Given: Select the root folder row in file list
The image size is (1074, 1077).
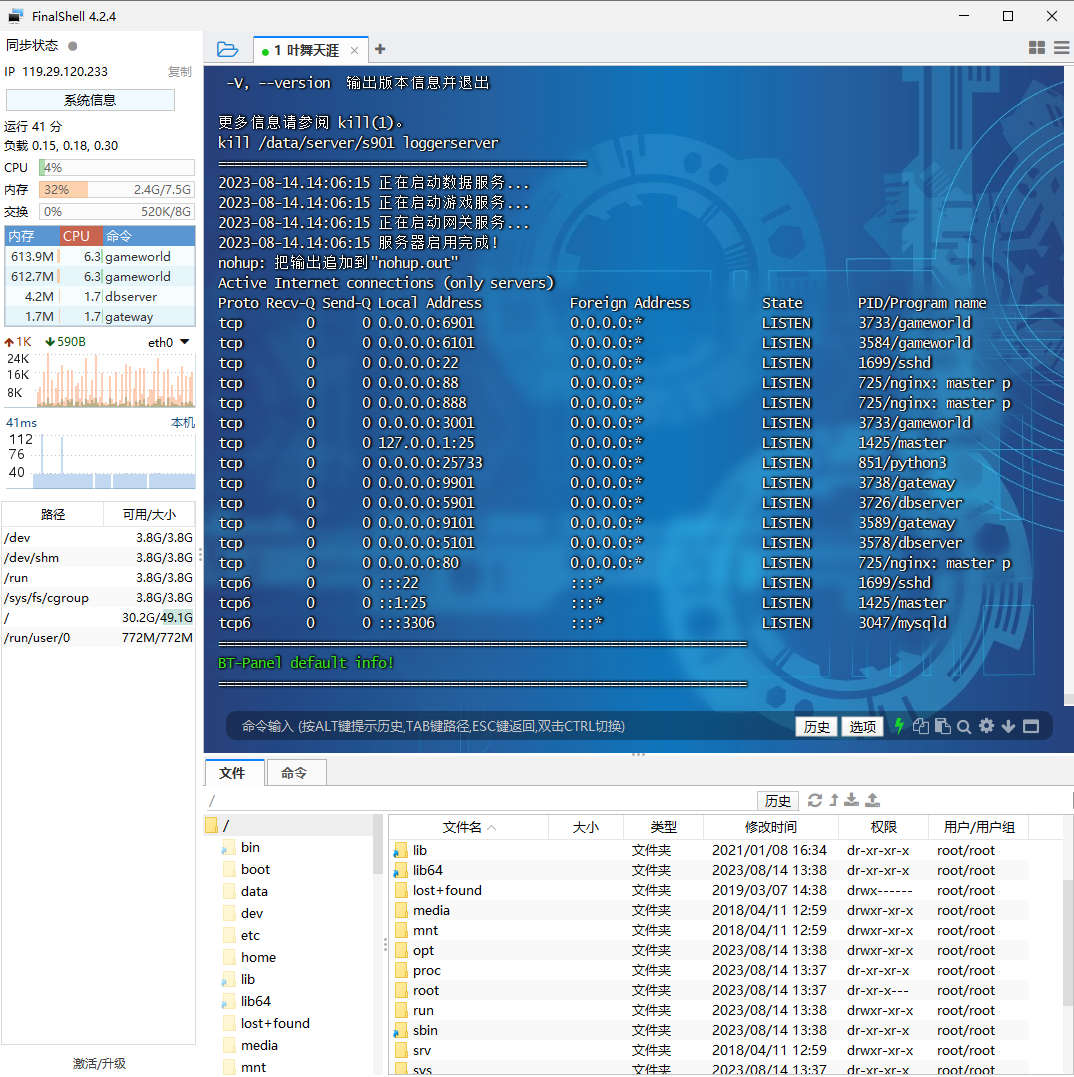Looking at the screenshot, I should [x=709, y=990].
